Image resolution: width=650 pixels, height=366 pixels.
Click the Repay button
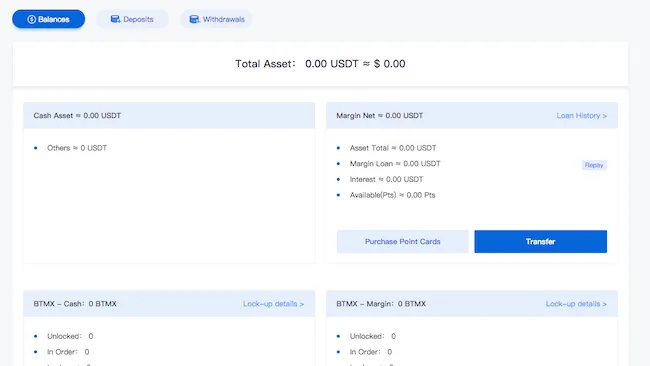[594, 165]
